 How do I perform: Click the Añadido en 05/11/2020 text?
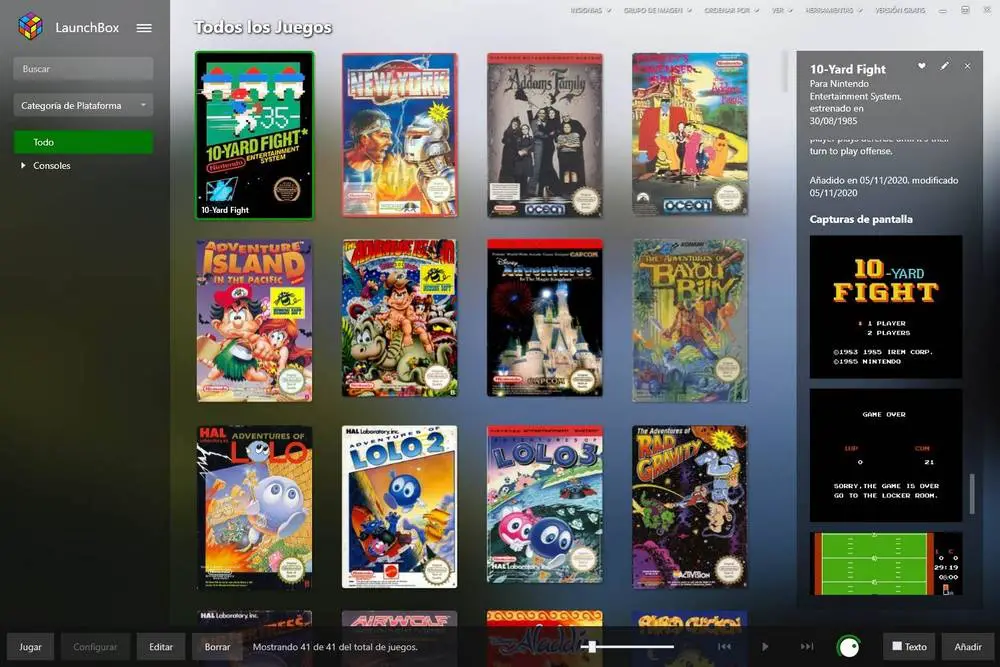883,186
